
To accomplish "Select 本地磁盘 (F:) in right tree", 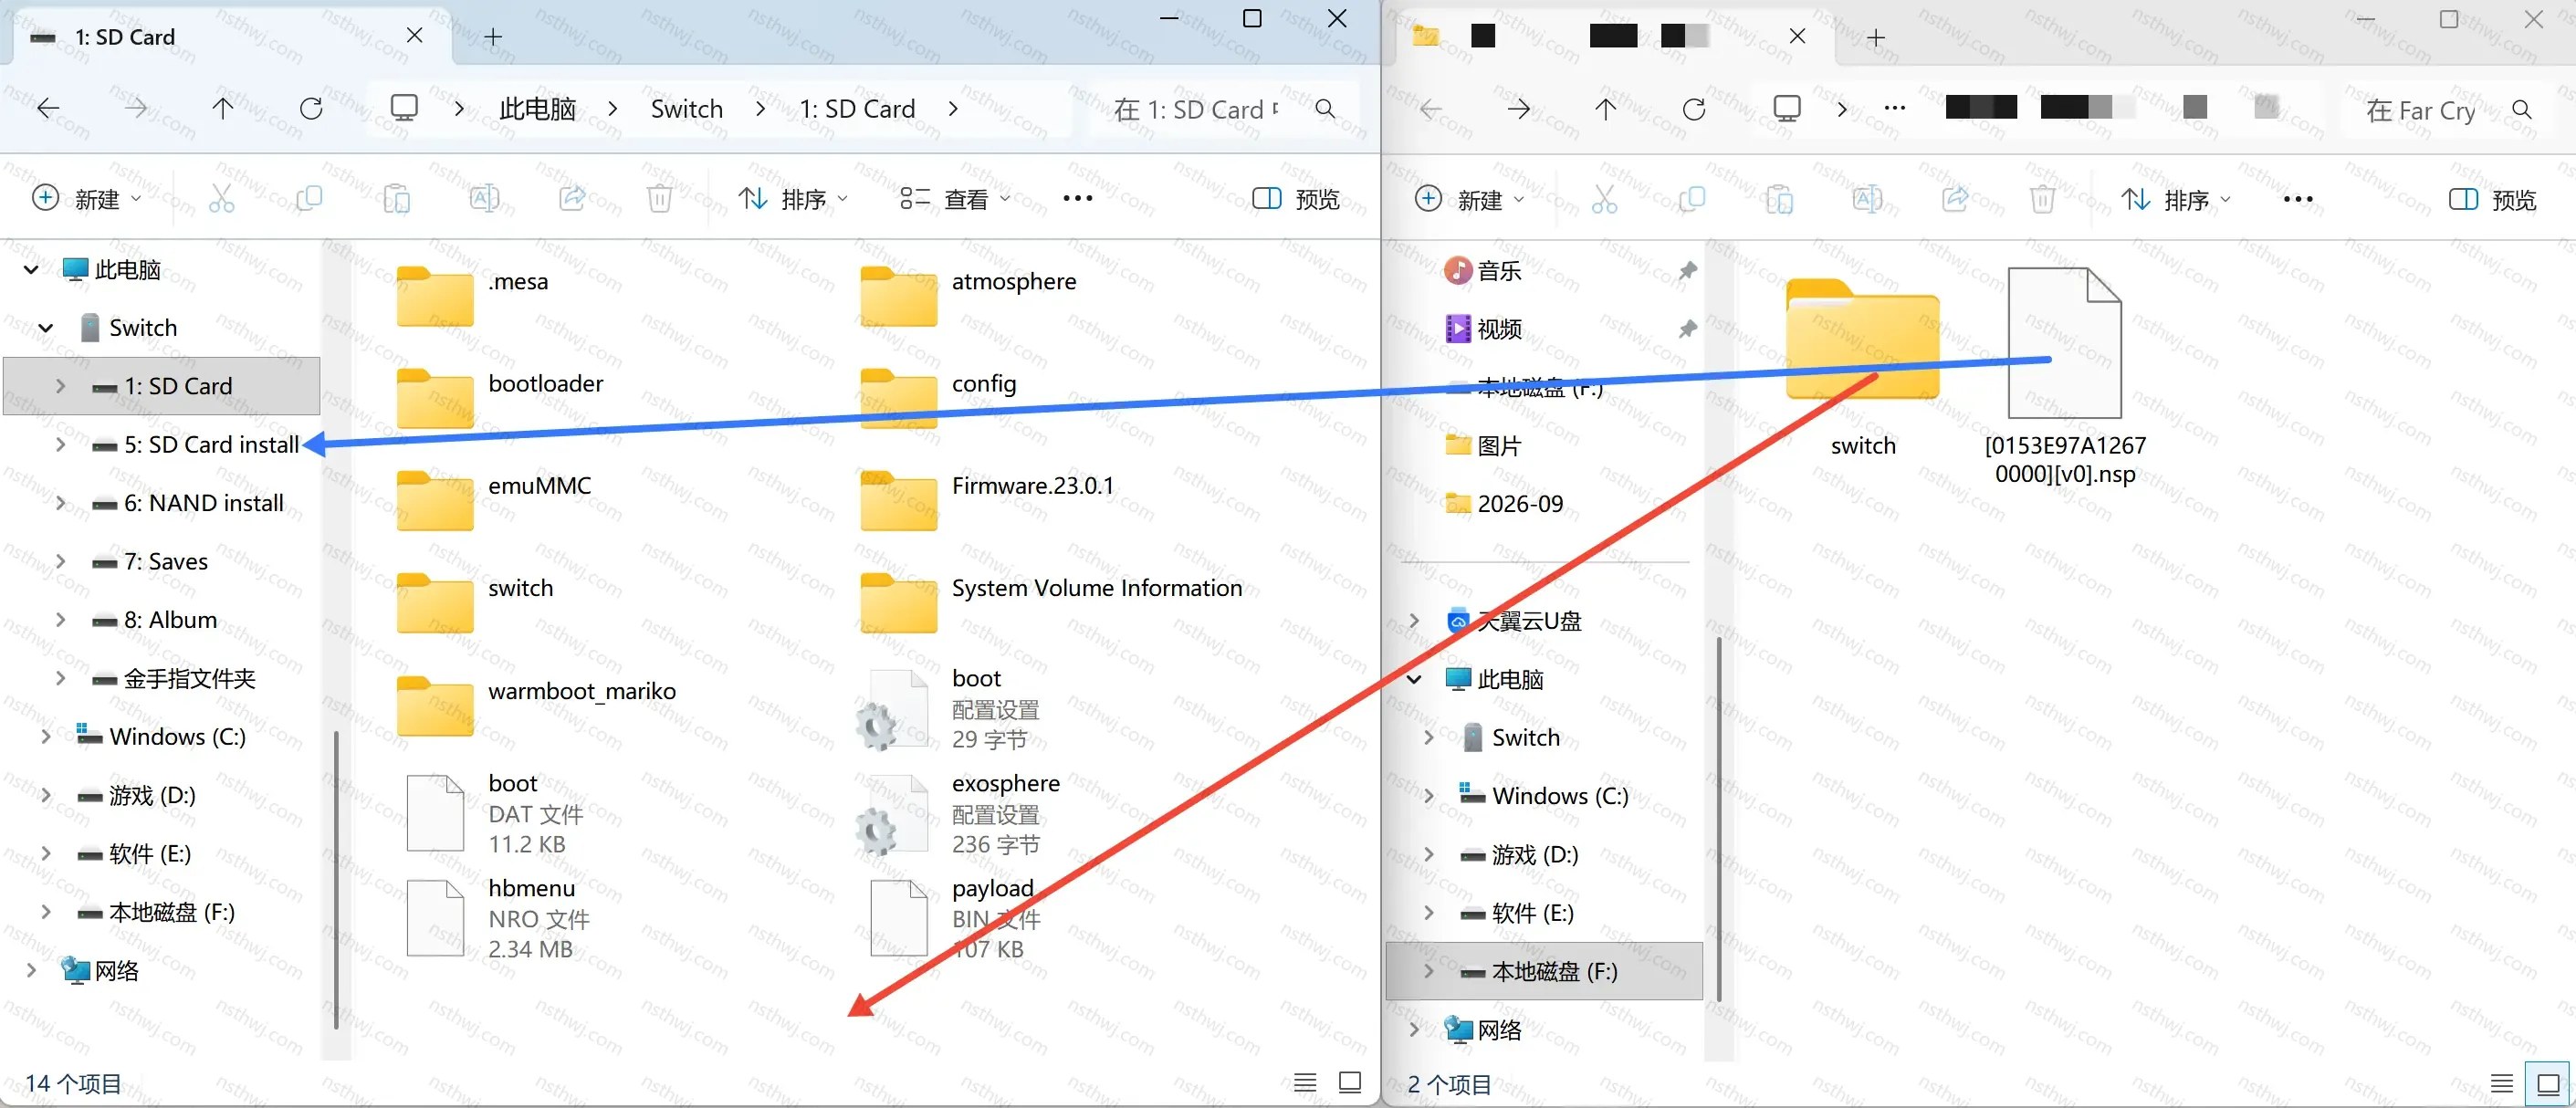I will click(x=1543, y=971).
